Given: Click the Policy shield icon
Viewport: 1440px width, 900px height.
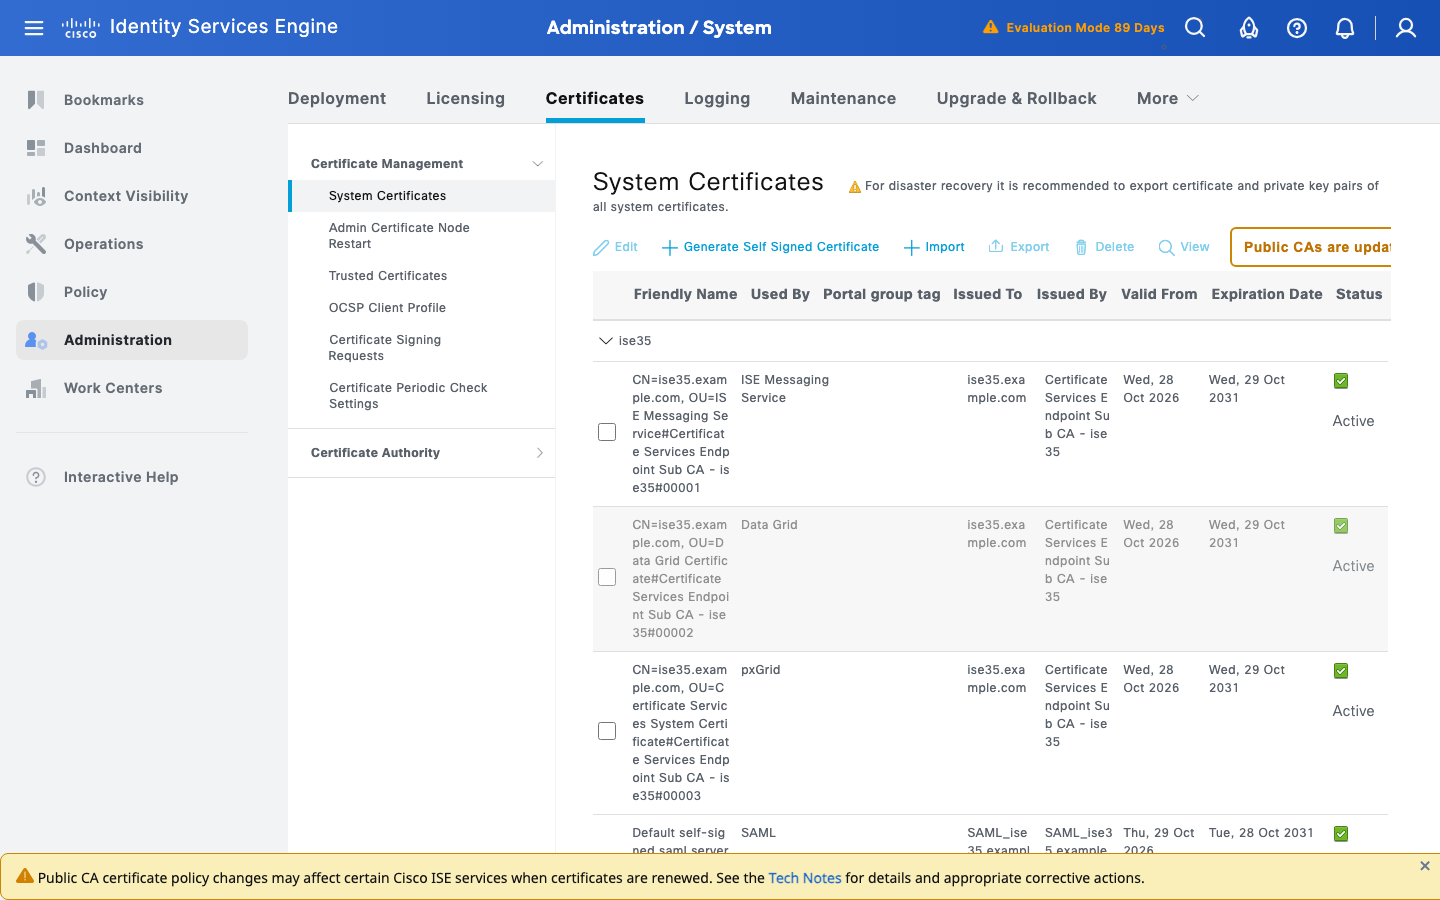Looking at the screenshot, I should (x=36, y=292).
